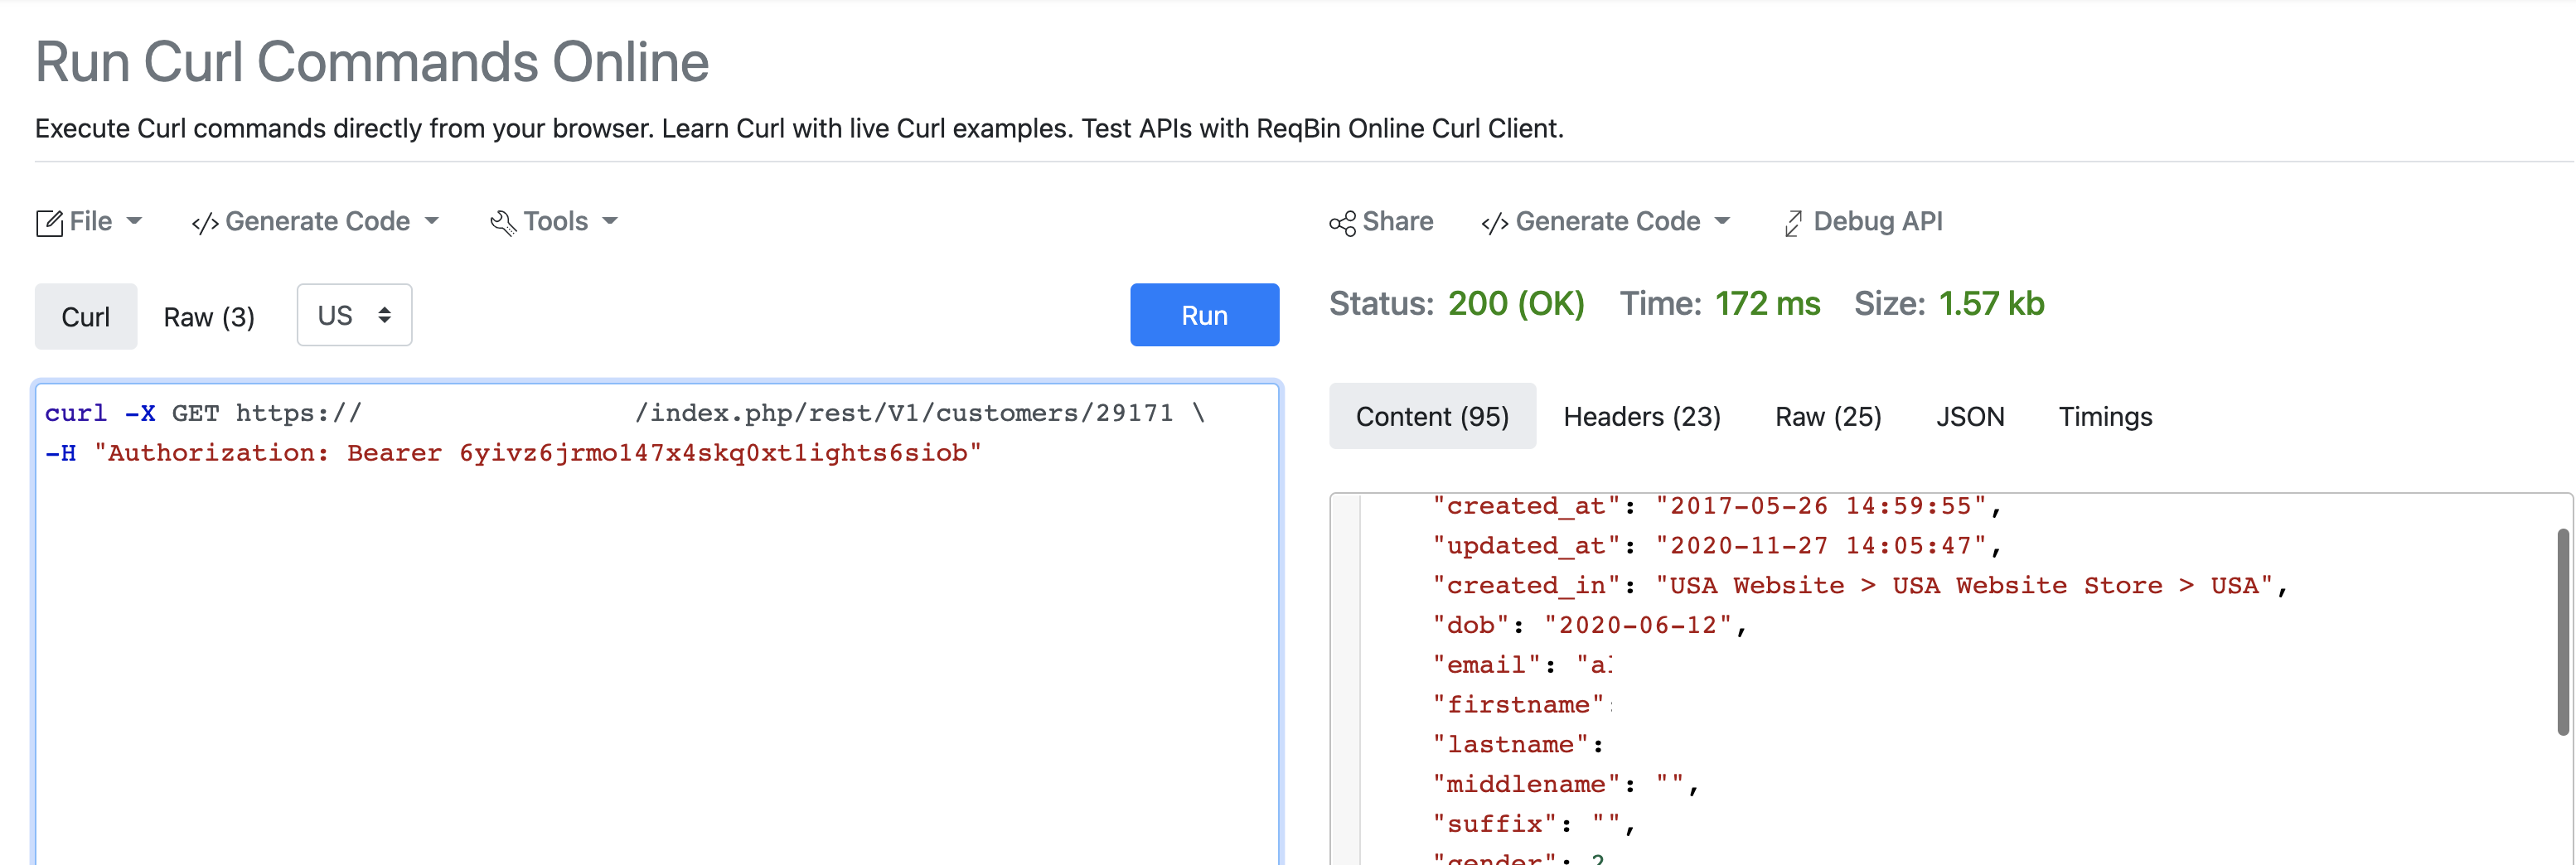Select the Curl request tab
The image size is (2576, 865).
[x=86, y=317]
